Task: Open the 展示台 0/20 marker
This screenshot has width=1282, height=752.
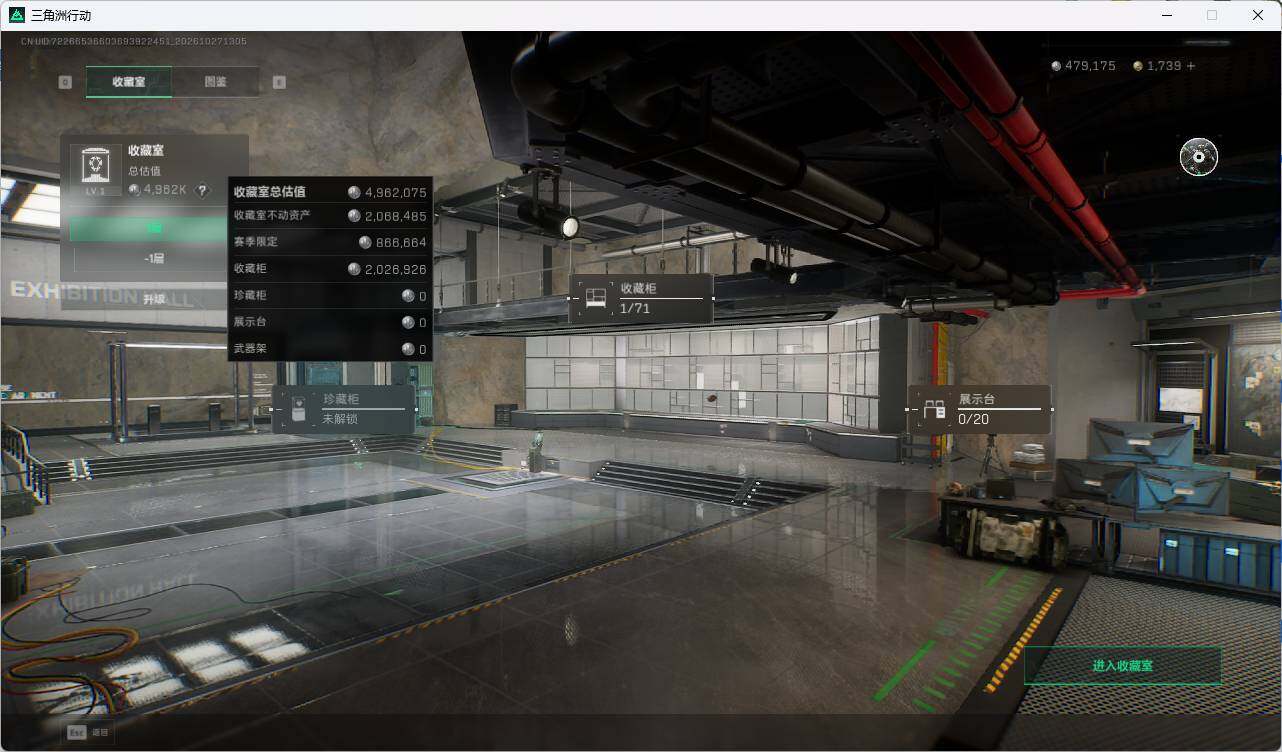Action: coord(979,409)
